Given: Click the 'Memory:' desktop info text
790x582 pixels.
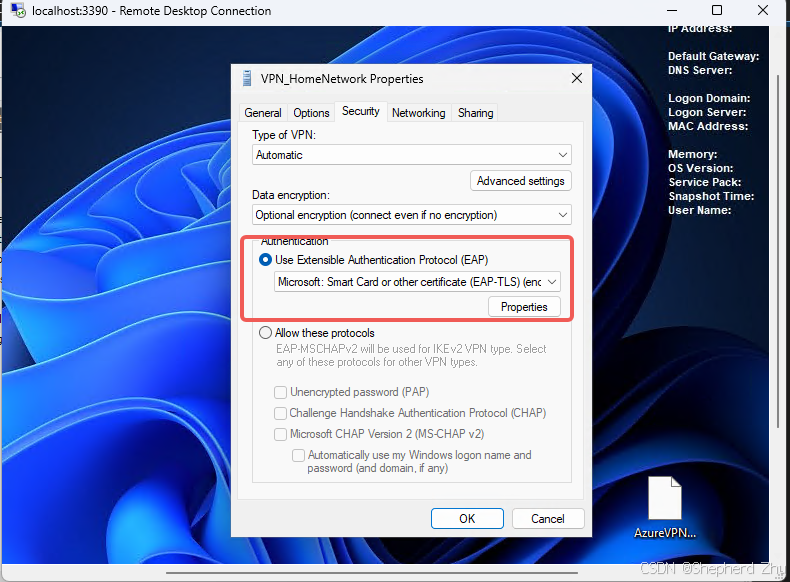Looking at the screenshot, I should point(692,154).
